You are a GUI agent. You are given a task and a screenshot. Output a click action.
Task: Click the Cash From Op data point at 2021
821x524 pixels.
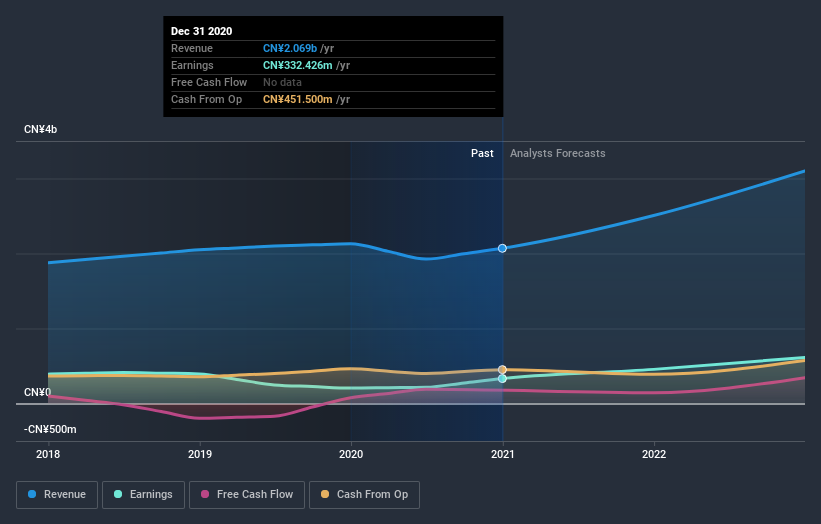pos(502,370)
